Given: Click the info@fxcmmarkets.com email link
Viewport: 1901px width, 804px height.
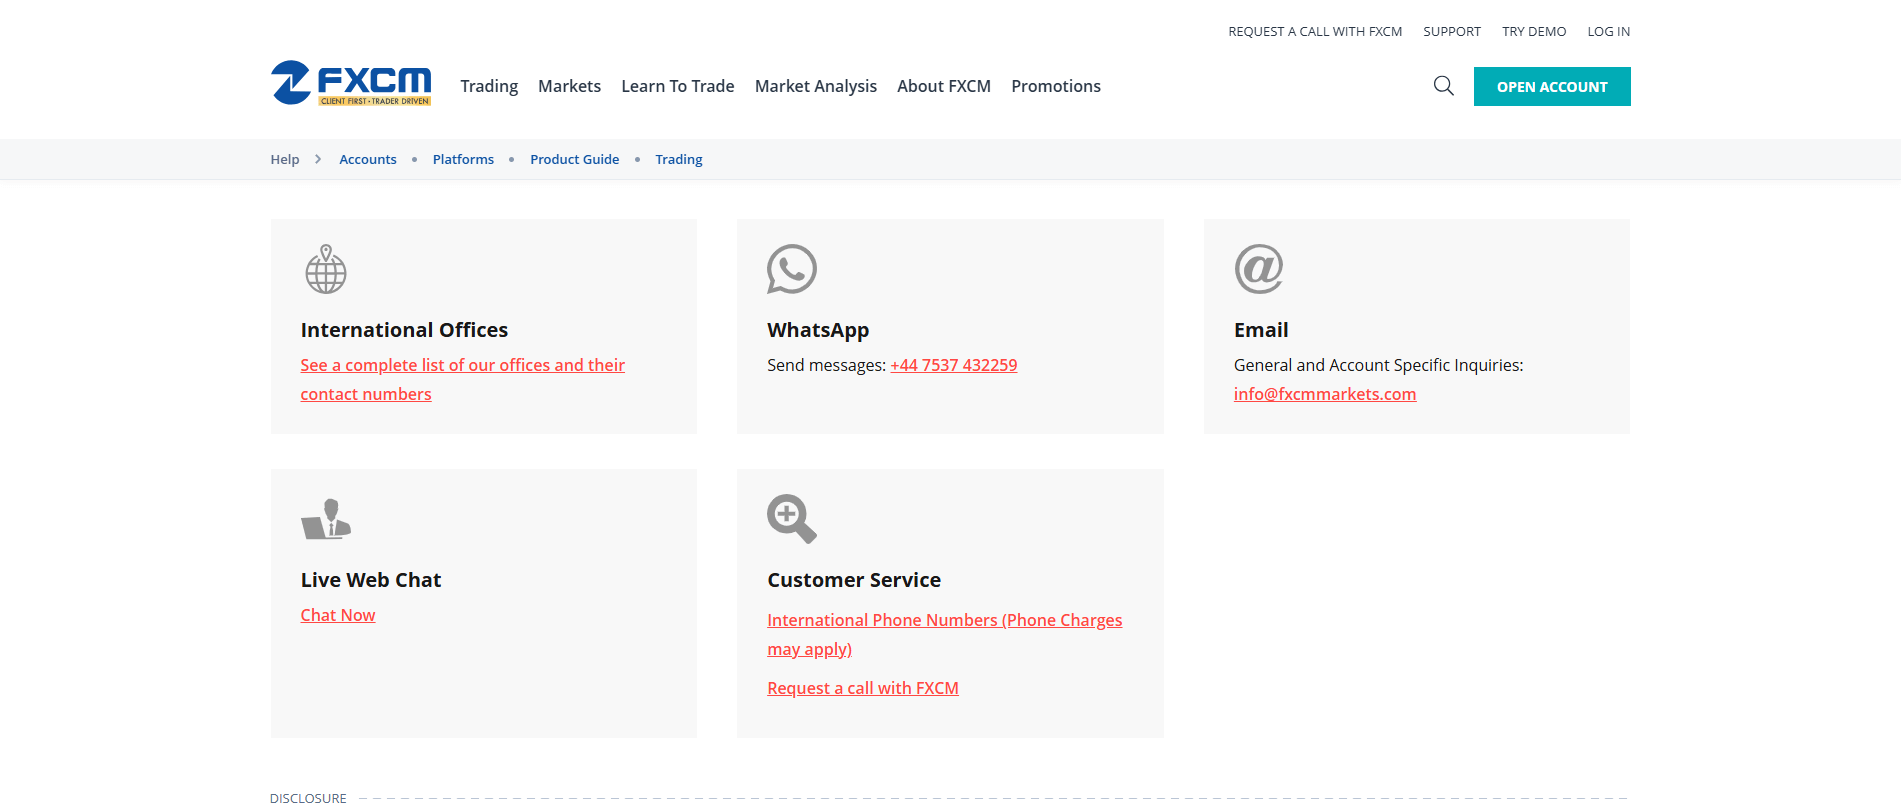Looking at the screenshot, I should (1325, 394).
